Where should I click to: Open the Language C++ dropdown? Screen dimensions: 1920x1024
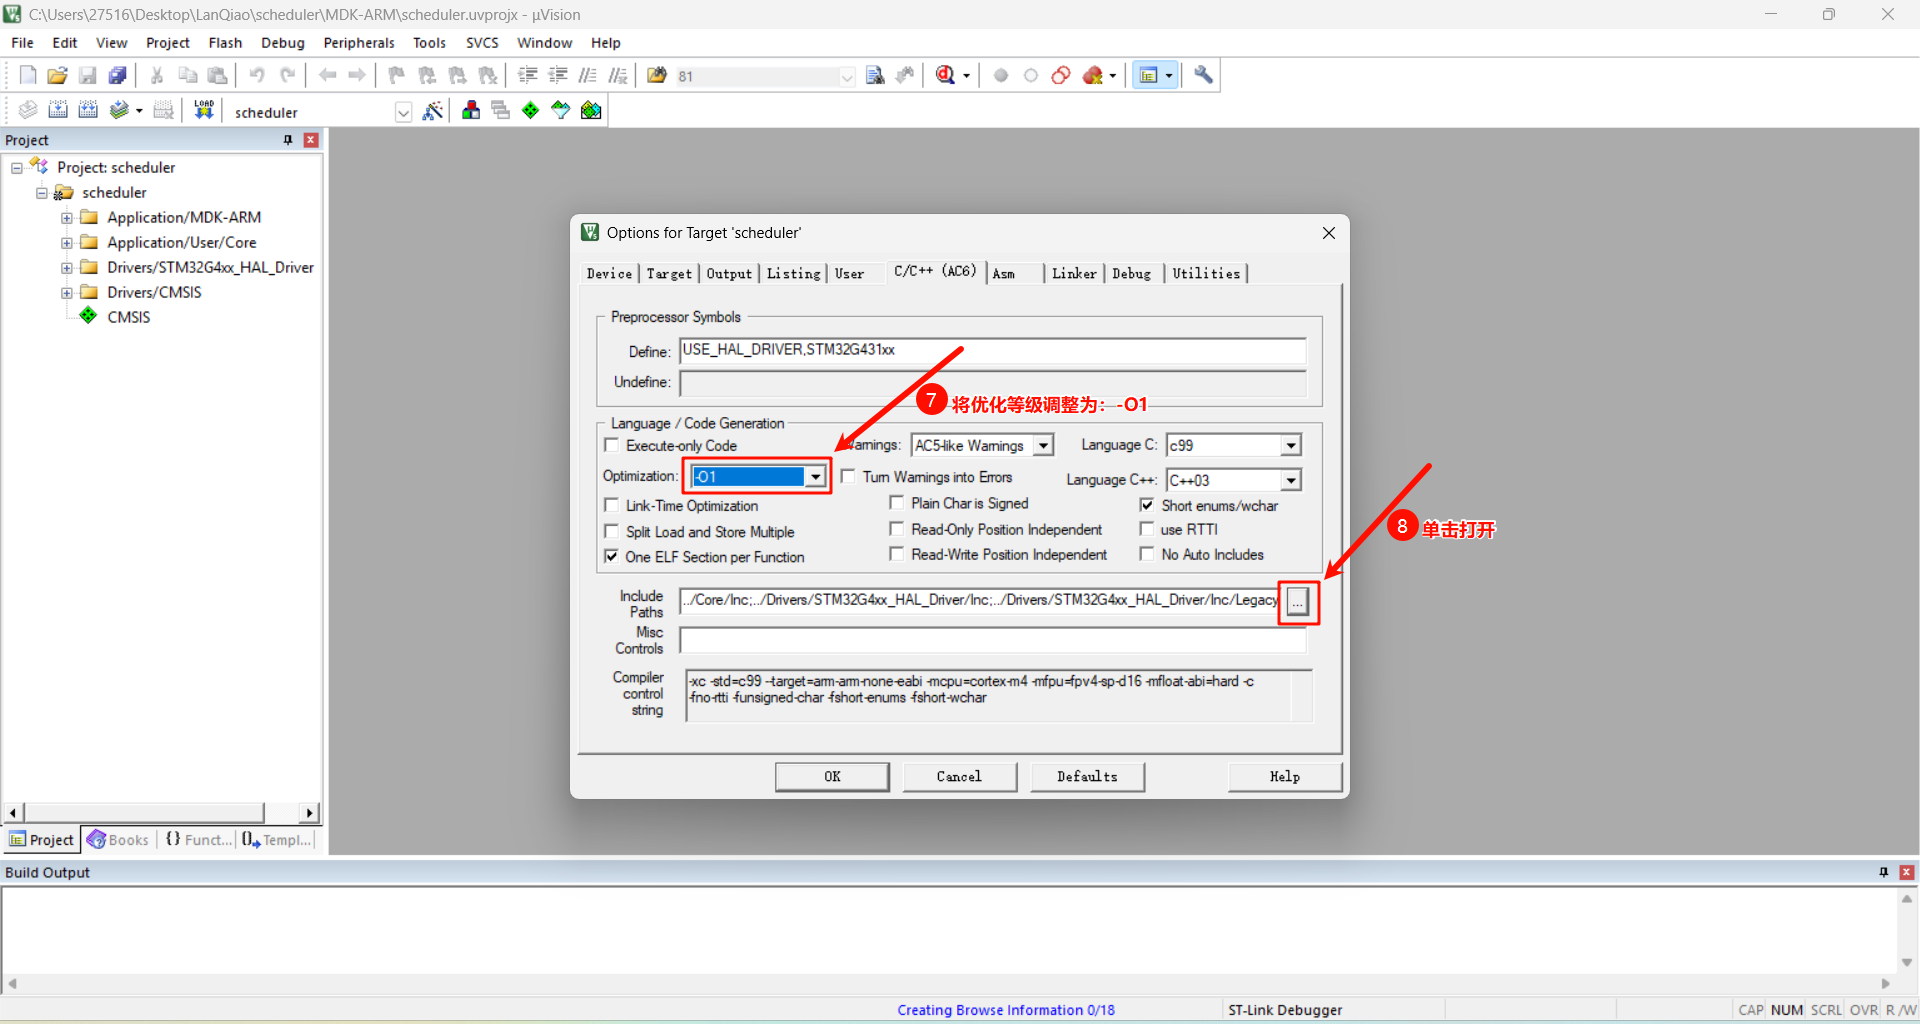click(1291, 480)
